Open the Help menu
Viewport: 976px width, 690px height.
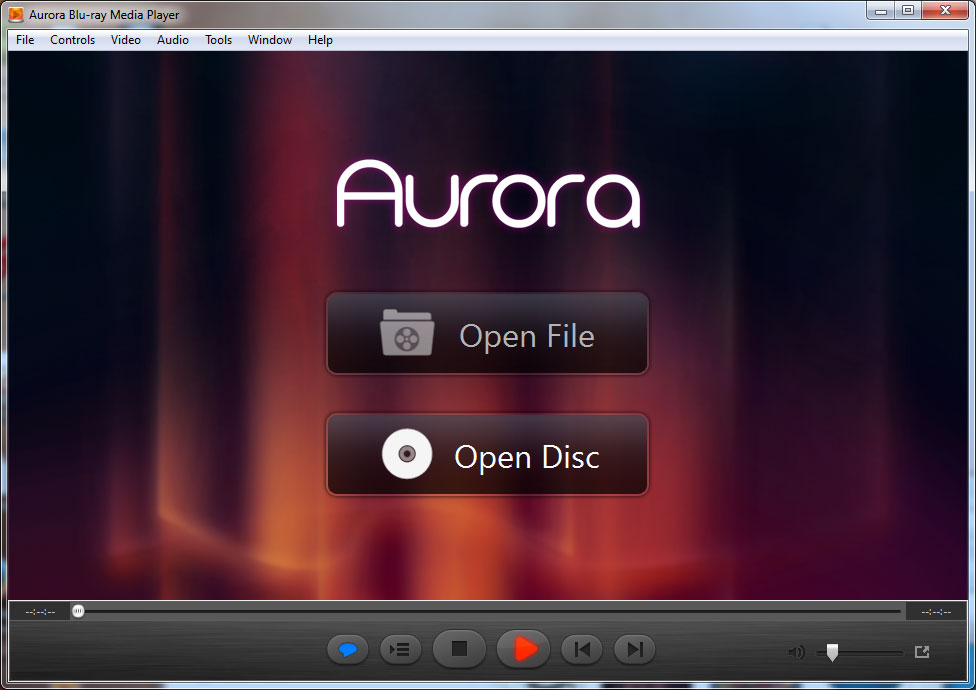coord(320,40)
